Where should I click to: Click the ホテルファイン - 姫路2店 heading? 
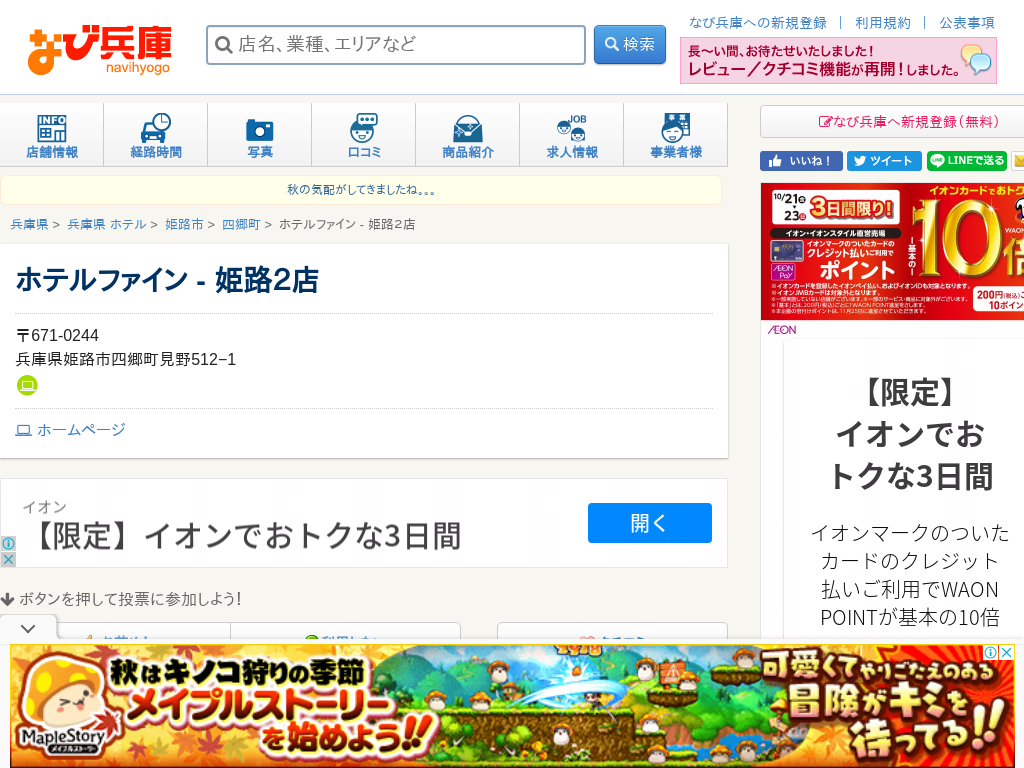pyautogui.click(x=167, y=280)
